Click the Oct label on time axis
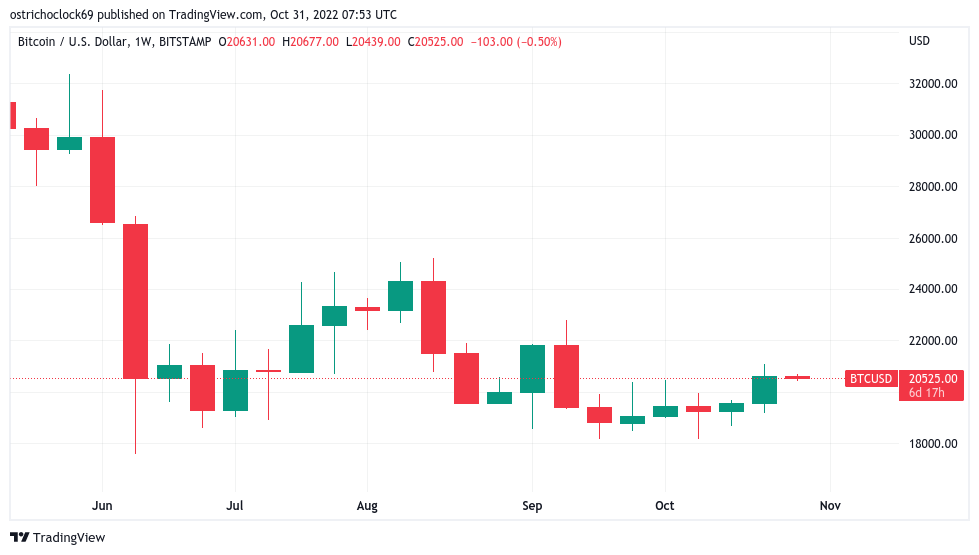This screenshot has height=555, width=979. [x=664, y=506]
